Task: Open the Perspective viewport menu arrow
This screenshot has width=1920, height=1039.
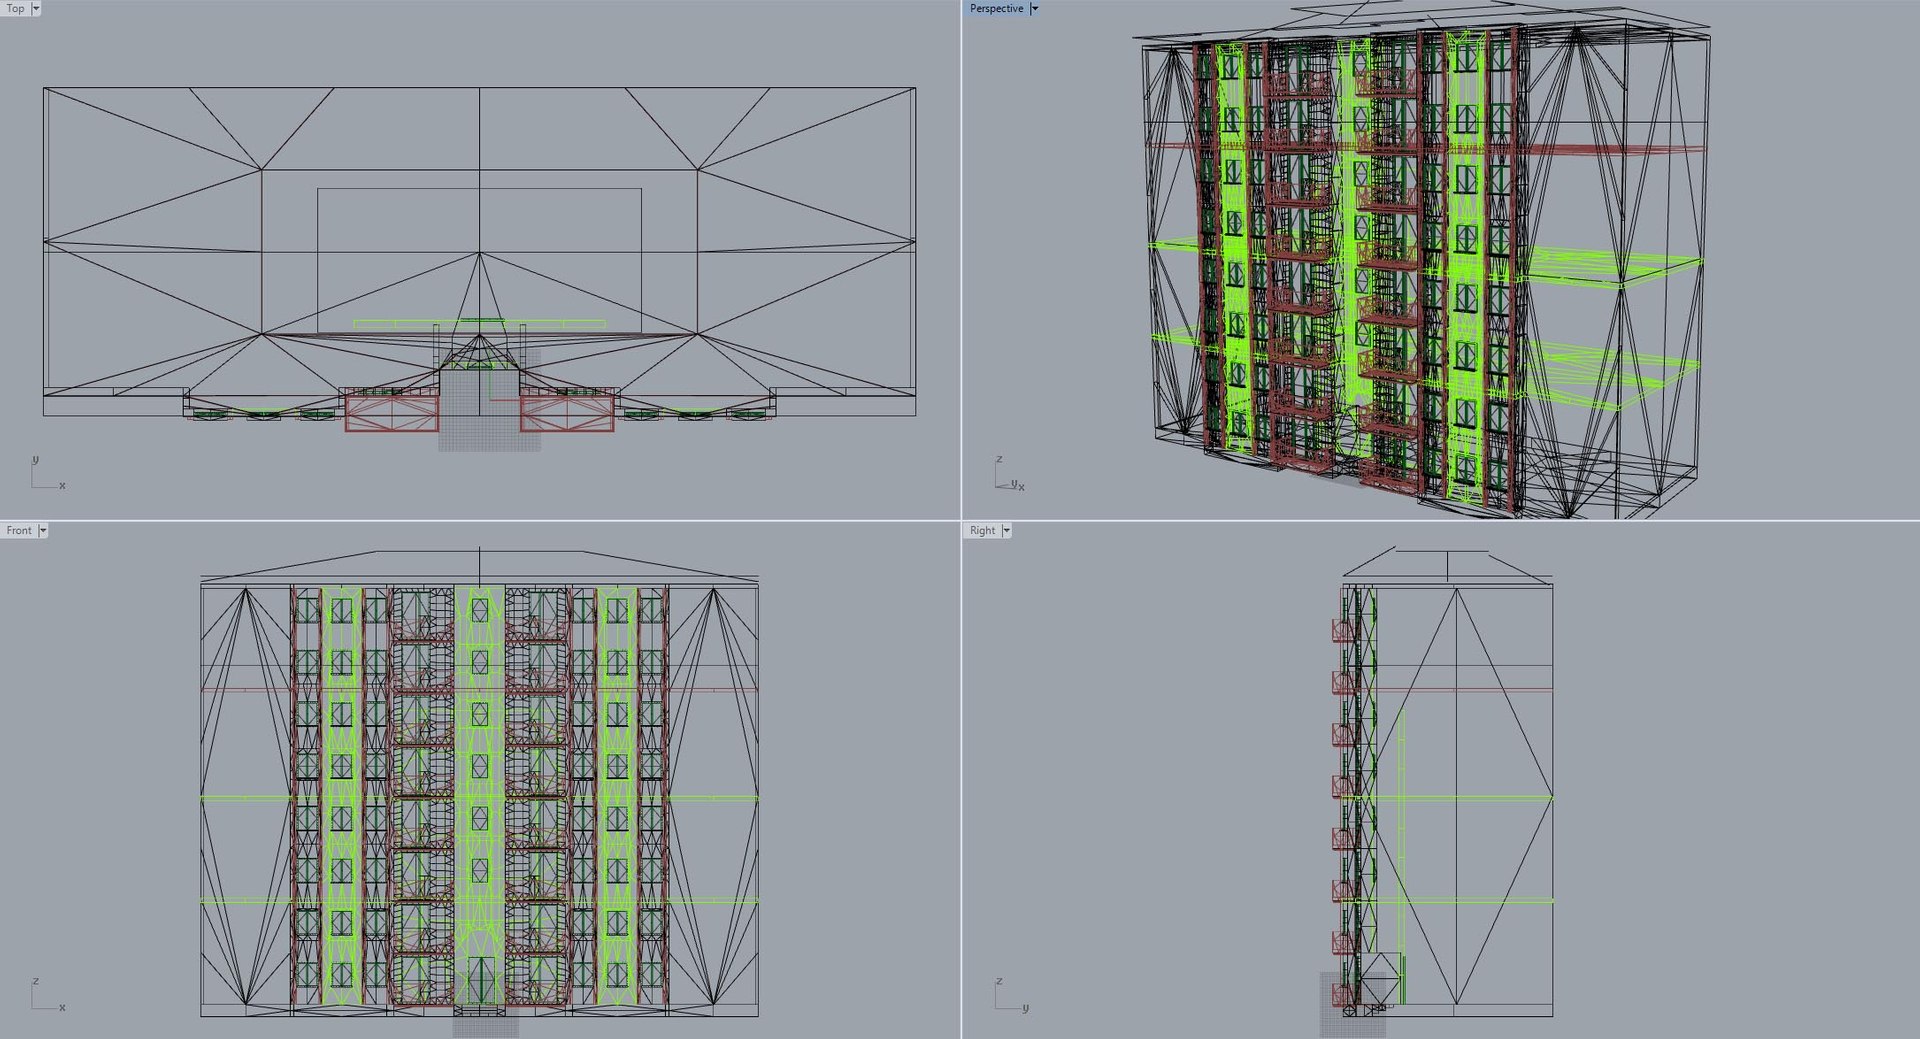Action: [1035, 8]
